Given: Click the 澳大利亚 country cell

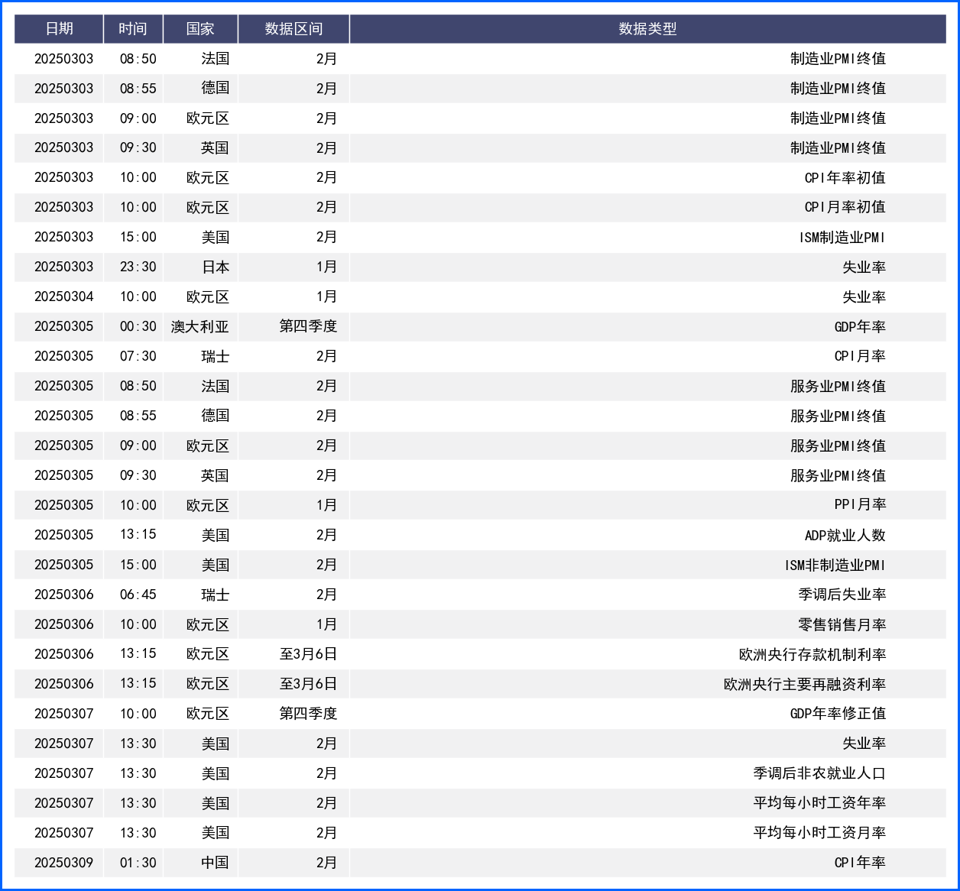Looking at the screenshot, I should pyautogui.click(x=200, y=326).
